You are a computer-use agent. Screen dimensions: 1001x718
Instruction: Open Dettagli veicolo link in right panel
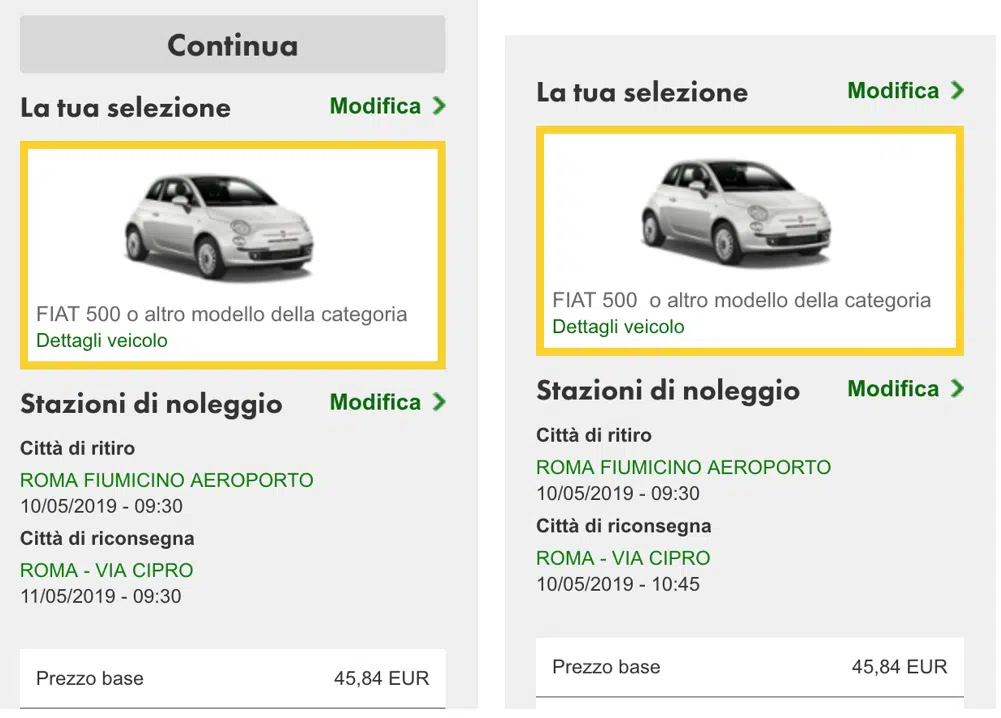pyautogui.click(x=618, y=327)
